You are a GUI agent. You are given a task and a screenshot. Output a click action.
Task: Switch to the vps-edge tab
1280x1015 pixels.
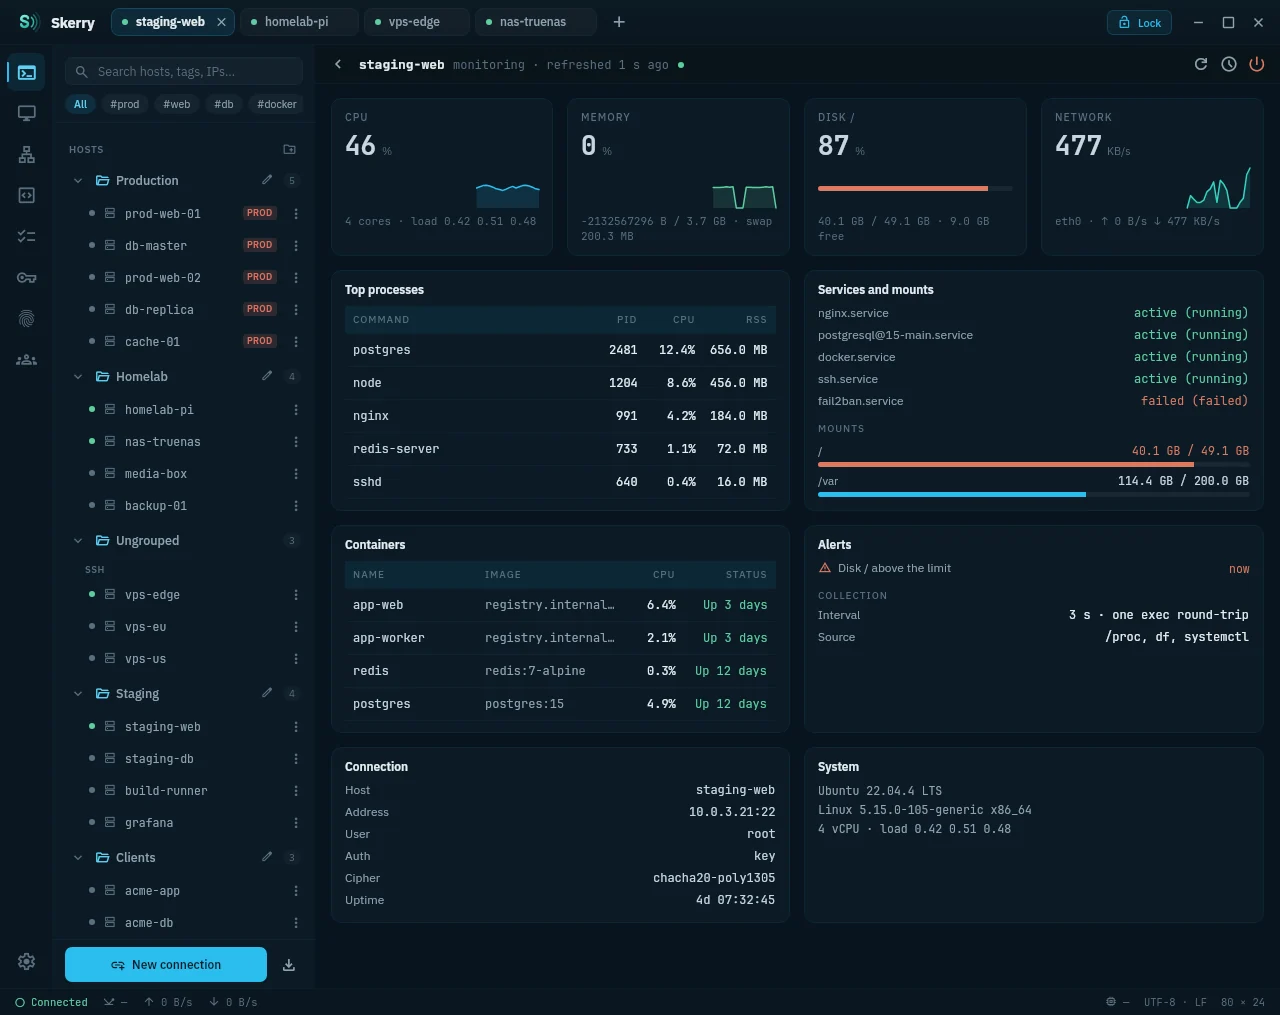tap(417, 22)
